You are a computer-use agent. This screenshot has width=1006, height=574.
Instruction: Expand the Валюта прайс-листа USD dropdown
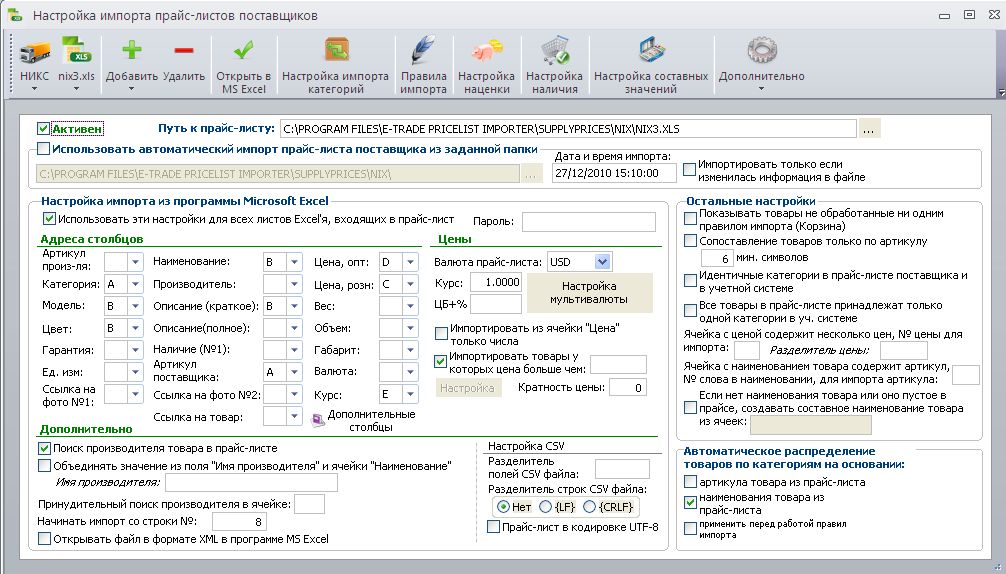pyautogui.click(x=602, y=262)
